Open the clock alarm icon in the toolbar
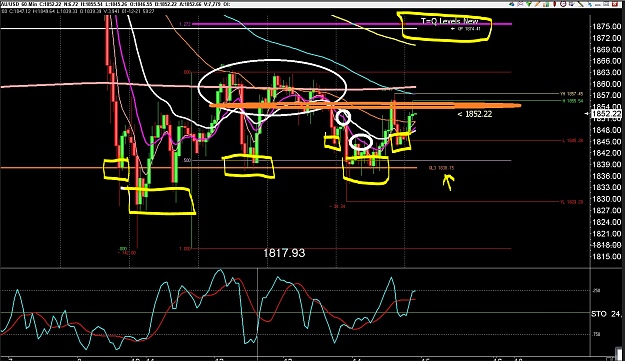The image size is (625, 361). coord(563,4)
